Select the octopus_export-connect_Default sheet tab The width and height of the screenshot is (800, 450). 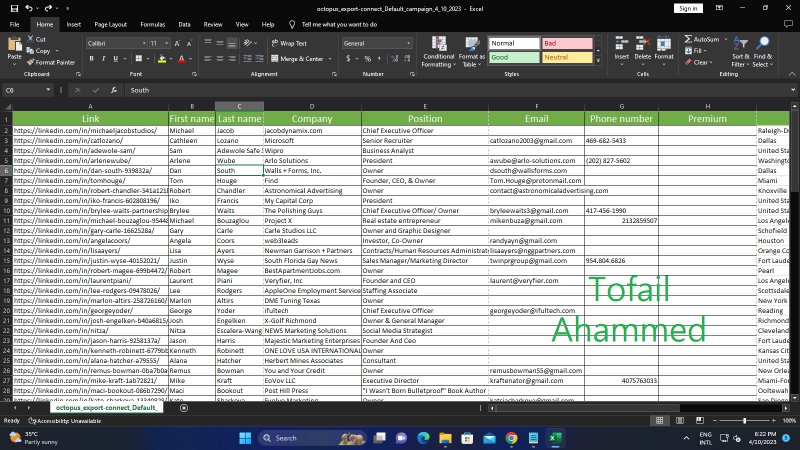pyautogui.click(x=106, y=408)
